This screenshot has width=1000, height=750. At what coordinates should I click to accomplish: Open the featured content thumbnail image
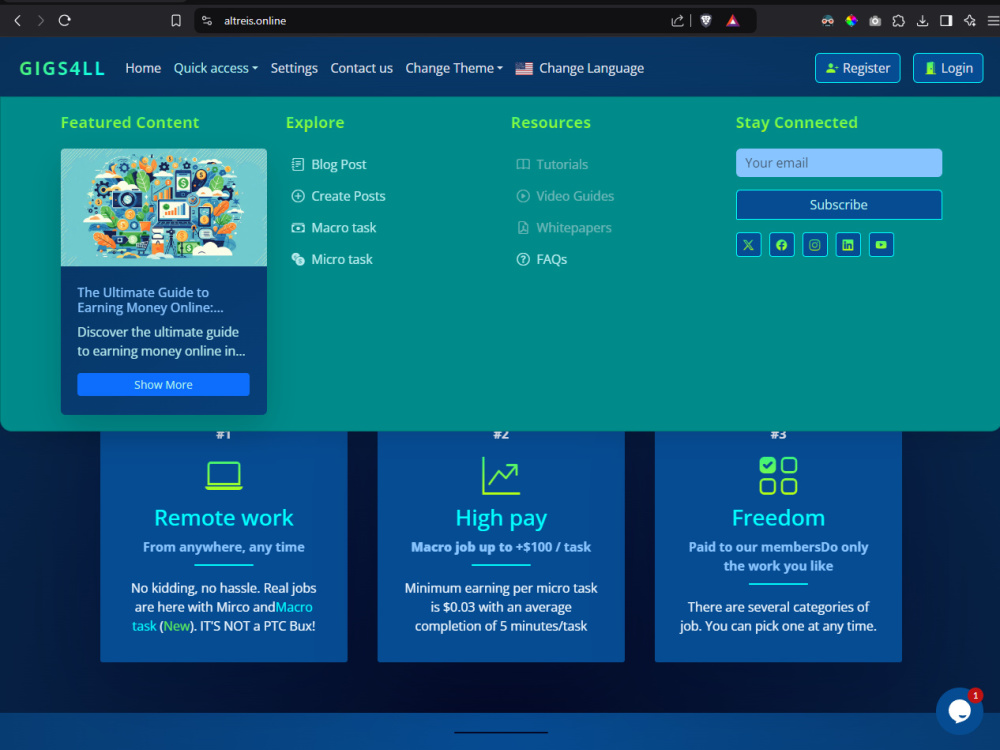[x=164, y=207]
